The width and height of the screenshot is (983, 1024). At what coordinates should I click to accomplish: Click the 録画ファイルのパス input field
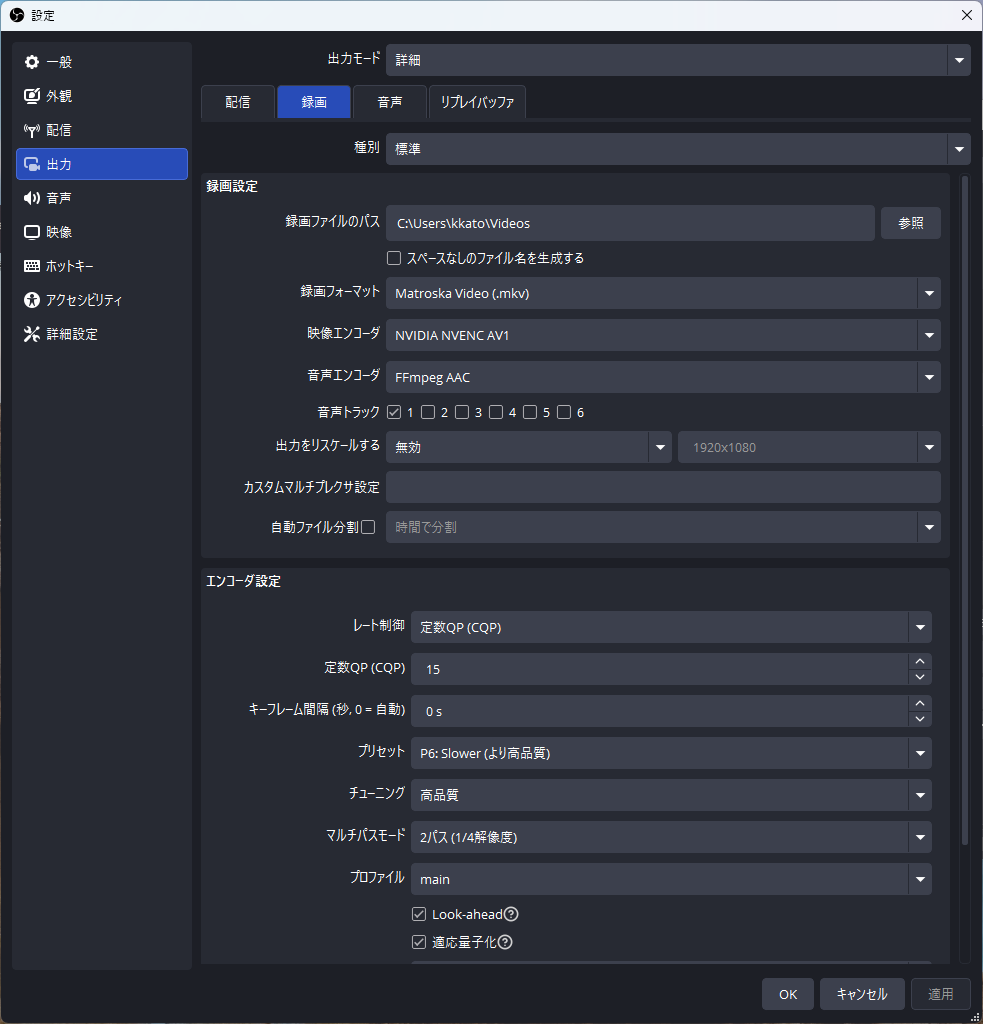click(x=630, y=223)
